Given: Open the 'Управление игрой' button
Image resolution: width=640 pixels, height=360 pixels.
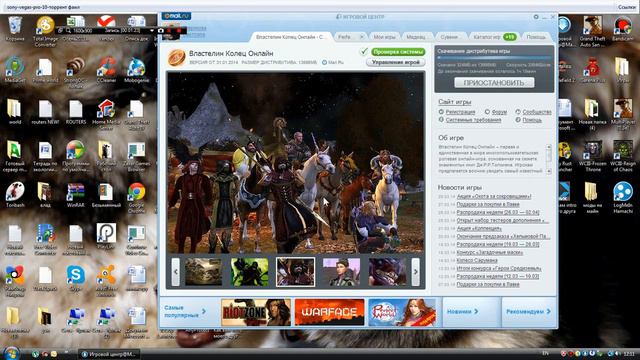Looking at the screenshot, I should pyautogui.click(x=396, y=62).
